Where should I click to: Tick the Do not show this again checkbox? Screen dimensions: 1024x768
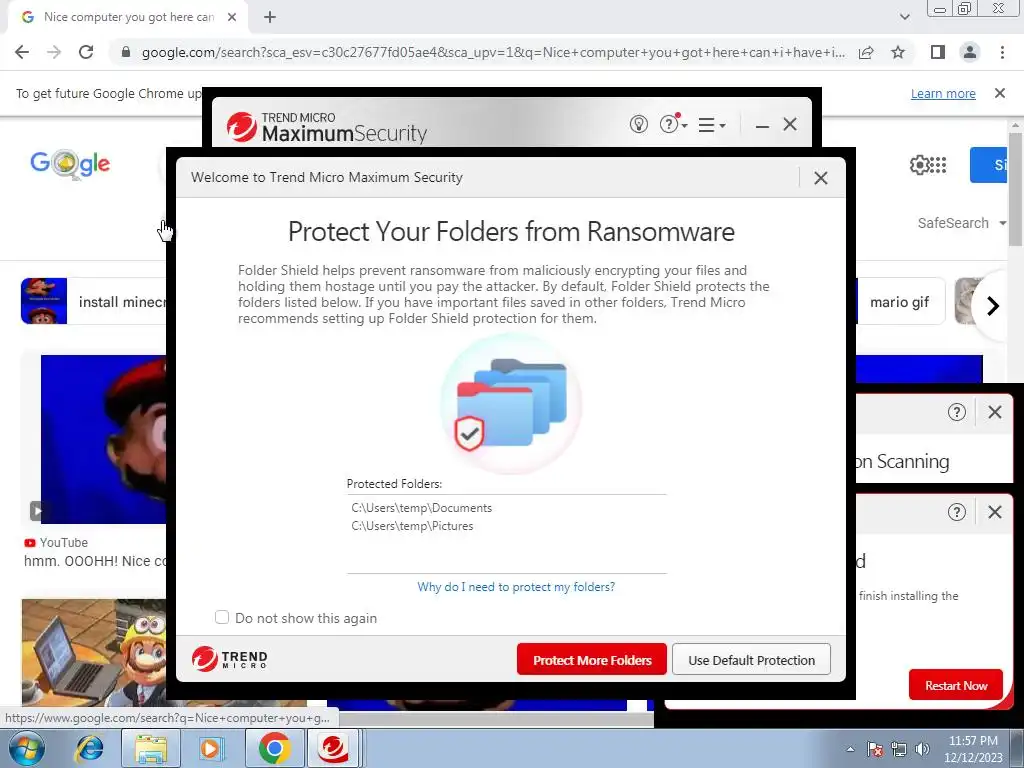(222, 617)
